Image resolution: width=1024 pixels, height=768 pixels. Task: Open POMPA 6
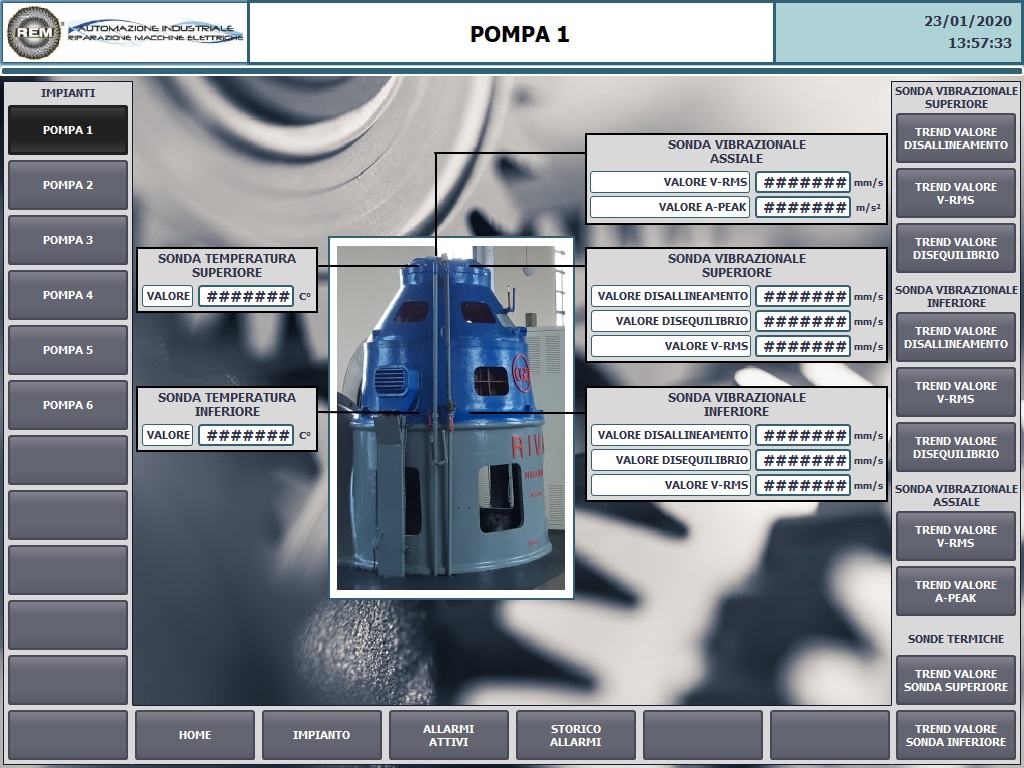(68, 405)
